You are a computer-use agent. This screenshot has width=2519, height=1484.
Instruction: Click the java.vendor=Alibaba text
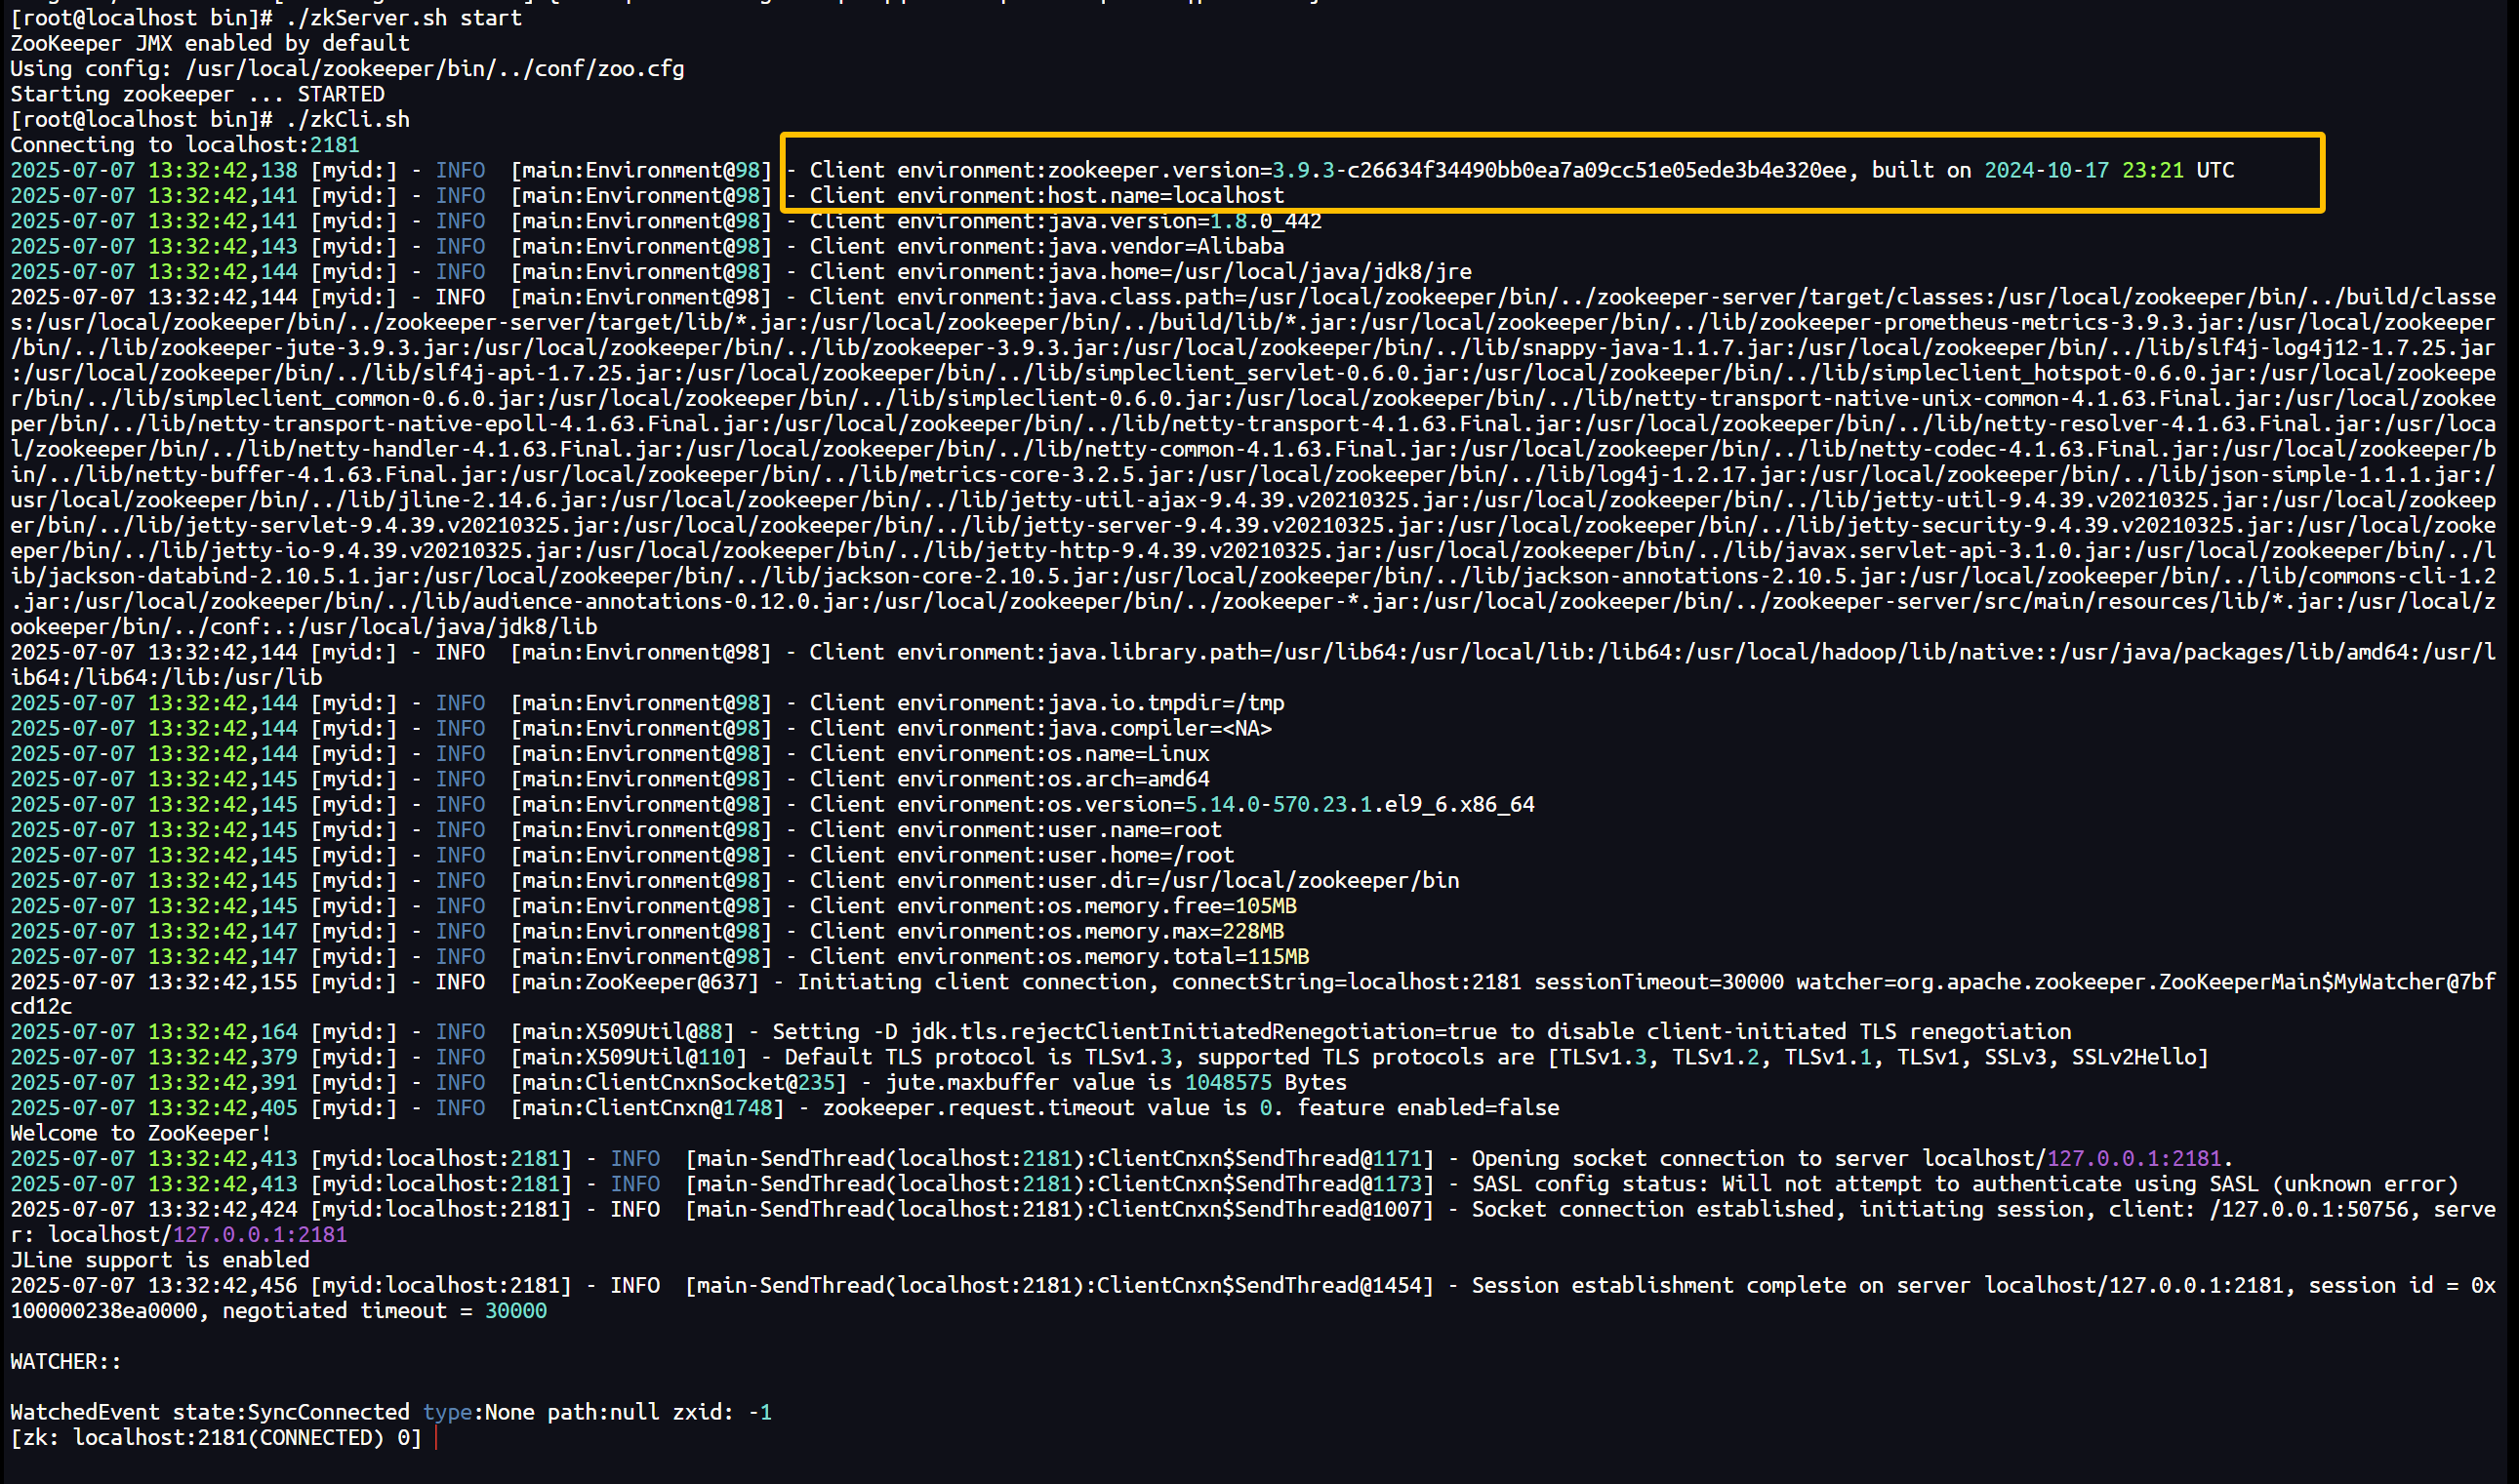1165,246
